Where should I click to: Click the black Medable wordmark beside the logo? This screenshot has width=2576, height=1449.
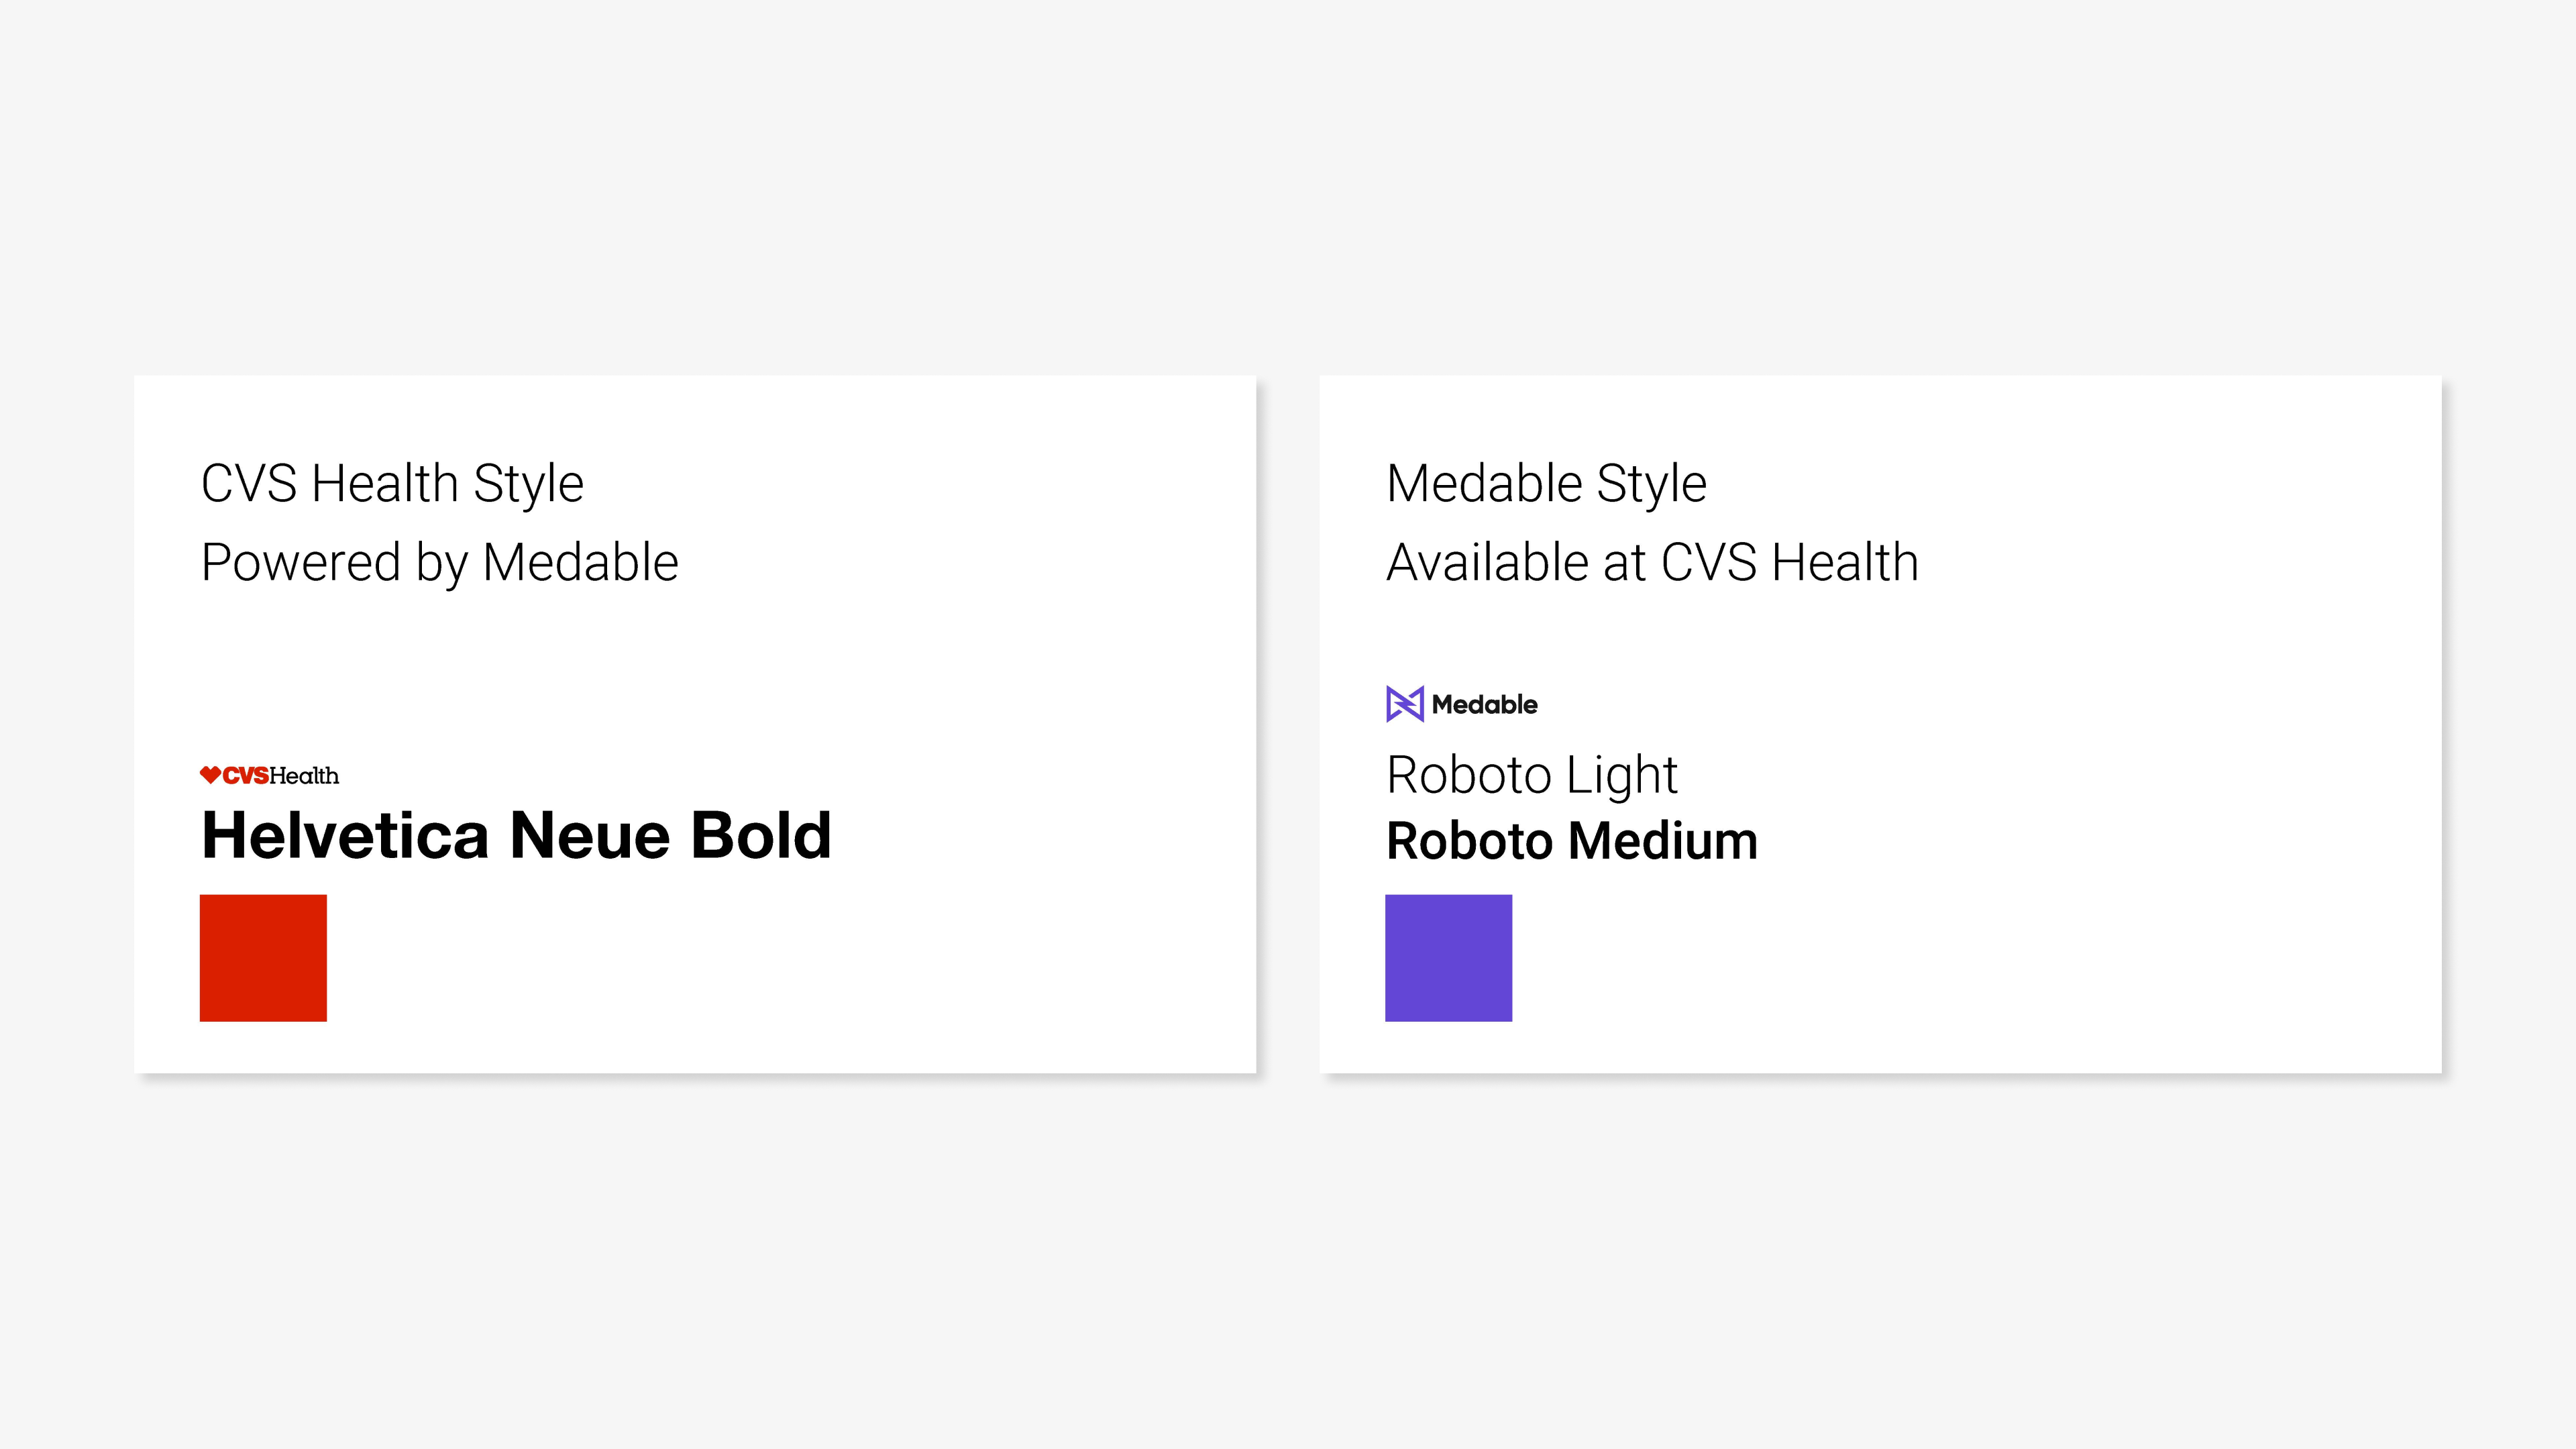(x=1484, y=705)
